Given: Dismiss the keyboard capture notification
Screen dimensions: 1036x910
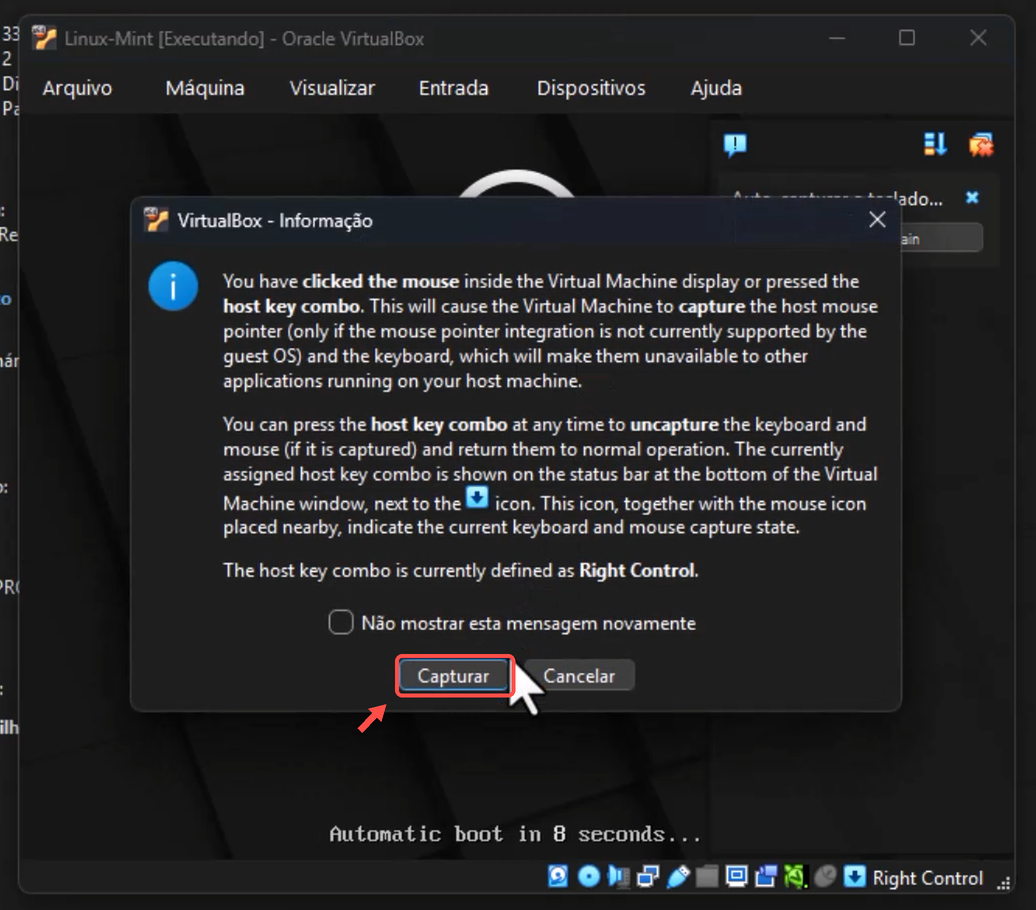Looking at the screenshot, I should [972, 197].
